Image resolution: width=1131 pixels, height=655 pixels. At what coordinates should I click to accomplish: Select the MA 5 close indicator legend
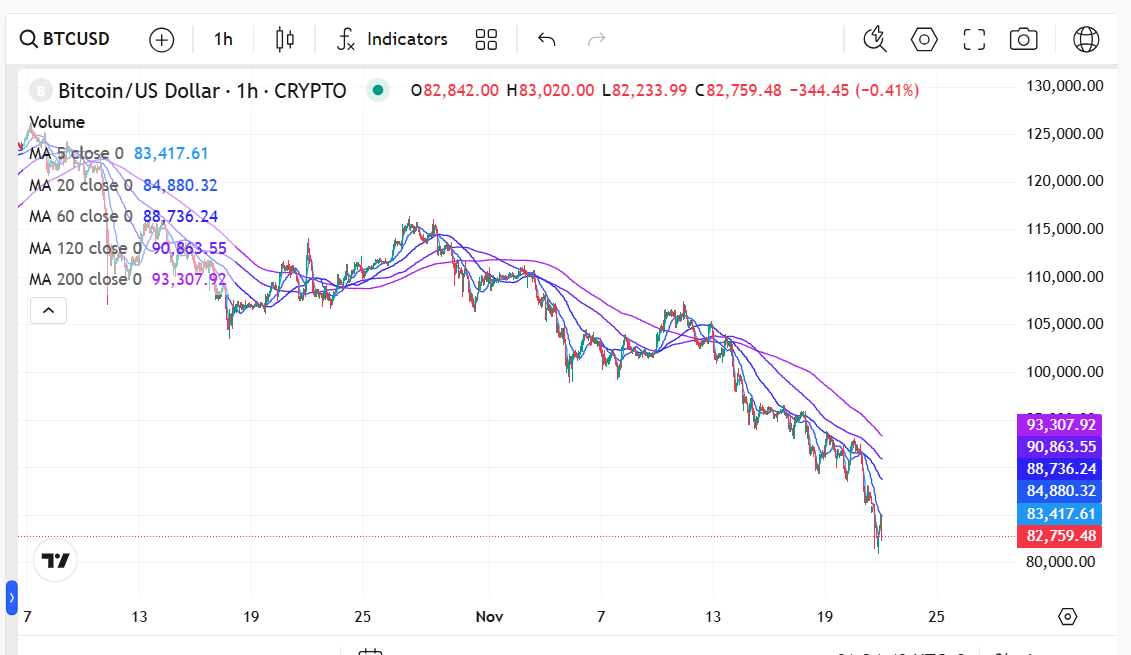click(76, 153)
